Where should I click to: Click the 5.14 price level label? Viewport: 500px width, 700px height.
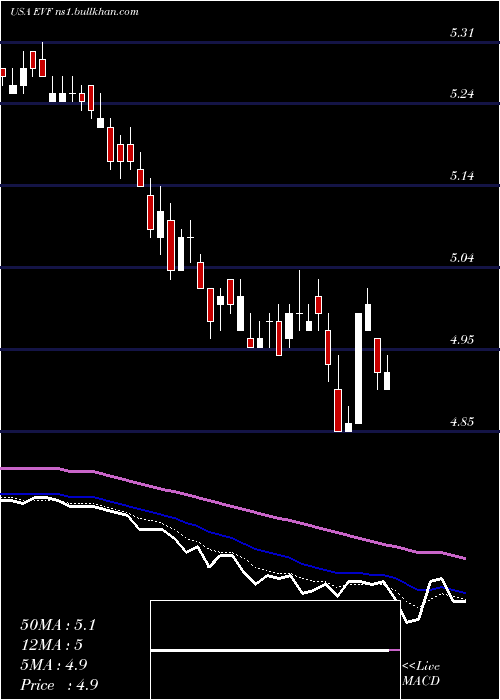[462, 175]
